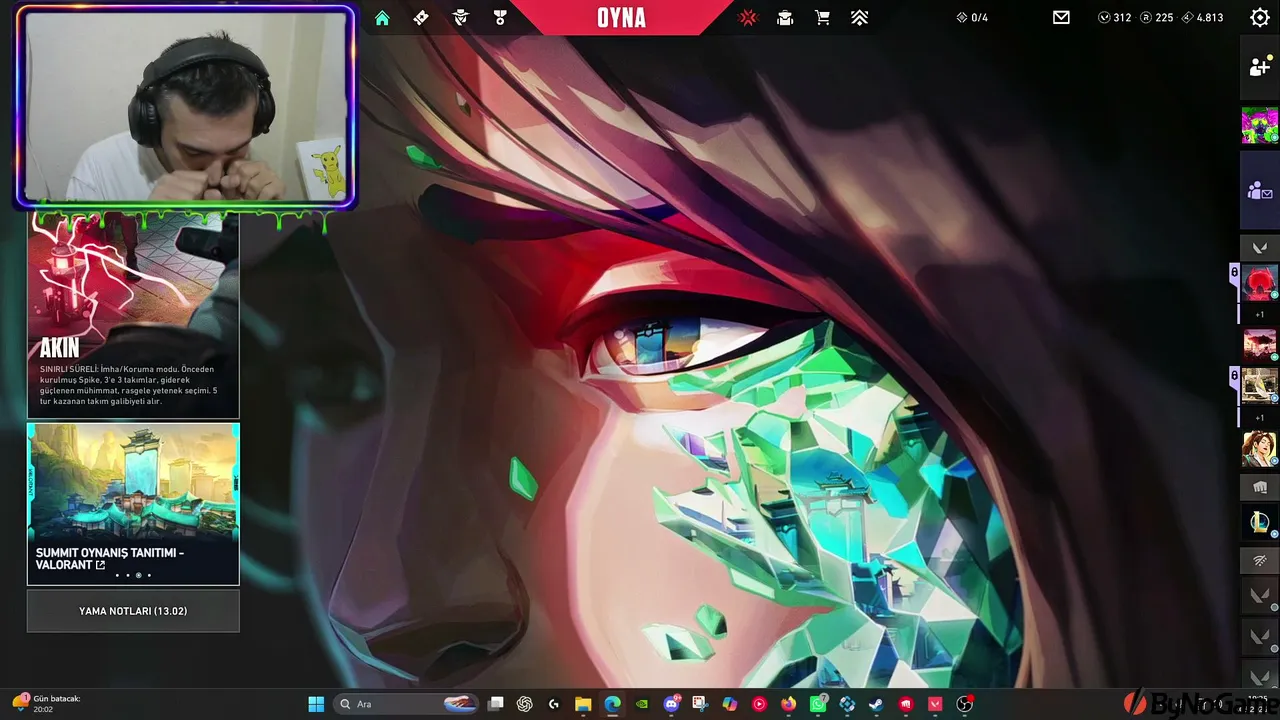Expand the Valorant friends group header
The height and width of the screenshot is (720, 1280).
(1260, 247)
